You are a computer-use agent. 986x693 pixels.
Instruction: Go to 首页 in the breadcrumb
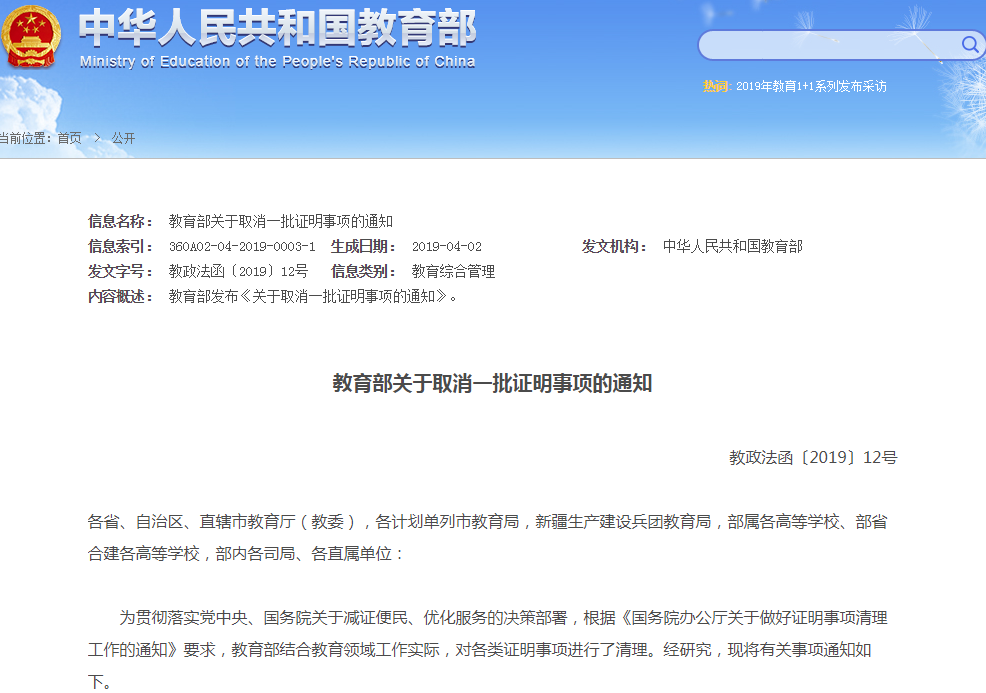pos(69,138)
